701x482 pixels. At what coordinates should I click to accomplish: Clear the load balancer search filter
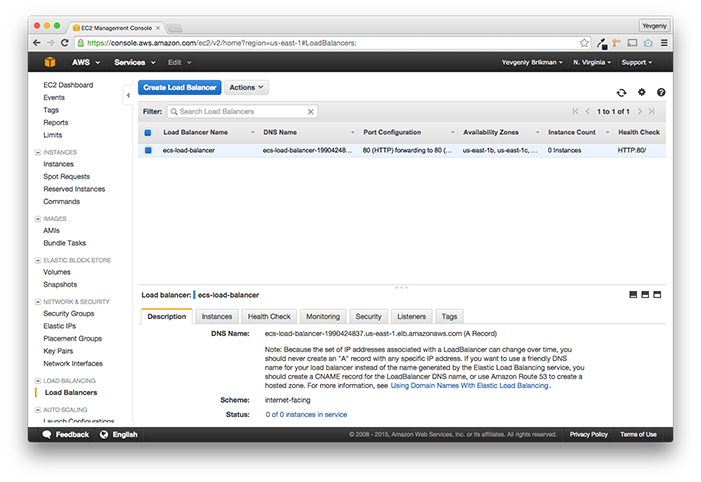pos(310,112)
